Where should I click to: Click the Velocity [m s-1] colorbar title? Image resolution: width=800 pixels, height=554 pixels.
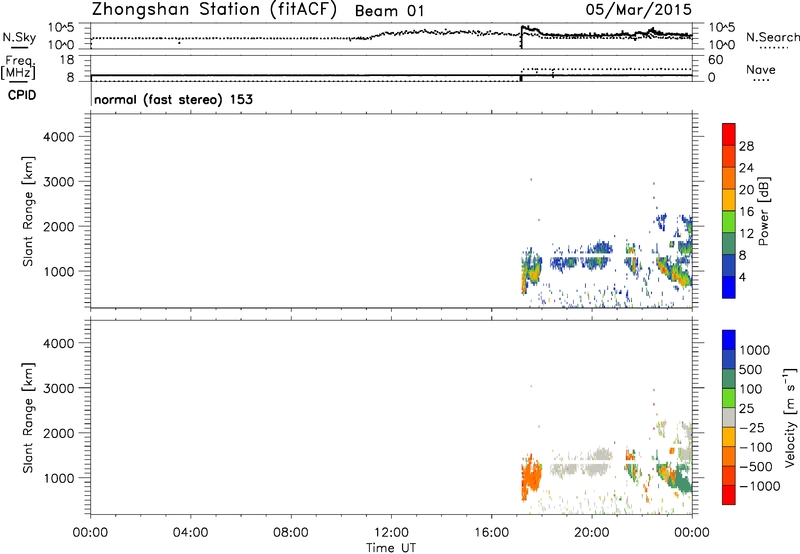(x=790, y=417)
